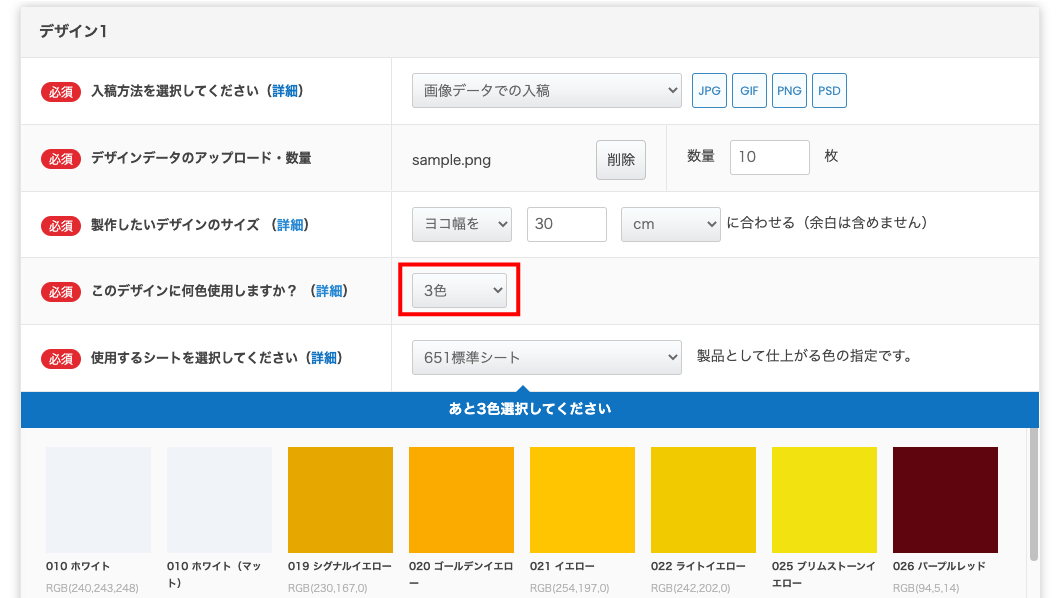Pick the 026 パープルレッド color swatch
1062x598 pixels.
tap(945, 500)
